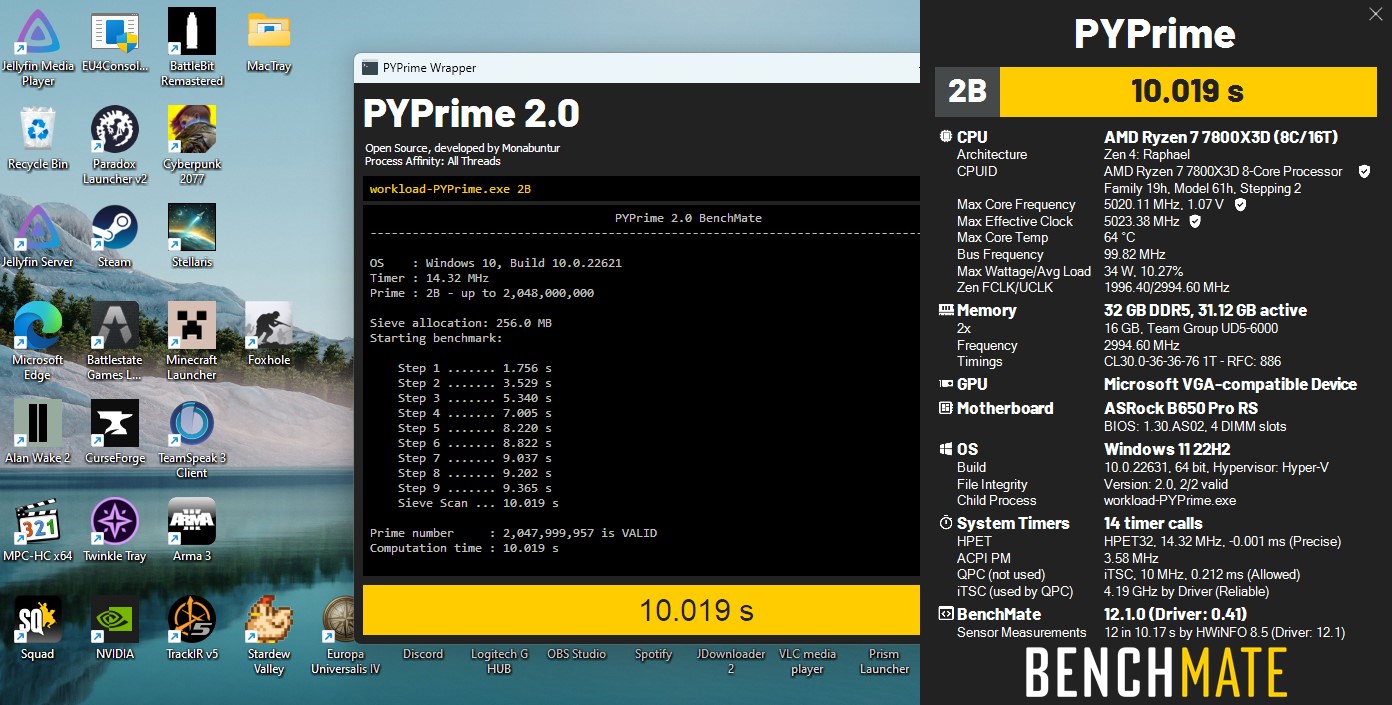Launch Foxhole desktop shortcut
1392x705 pixels.
pyautogui.click(x=268, y=334)
